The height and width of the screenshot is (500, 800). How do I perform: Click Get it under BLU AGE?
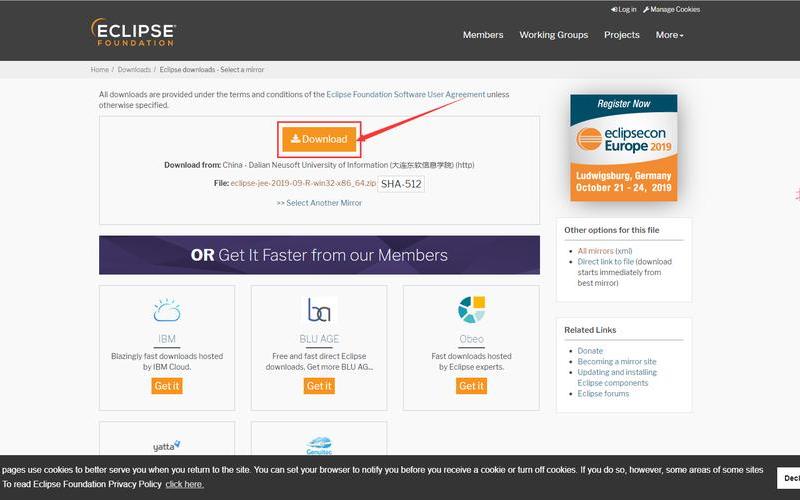319,386
